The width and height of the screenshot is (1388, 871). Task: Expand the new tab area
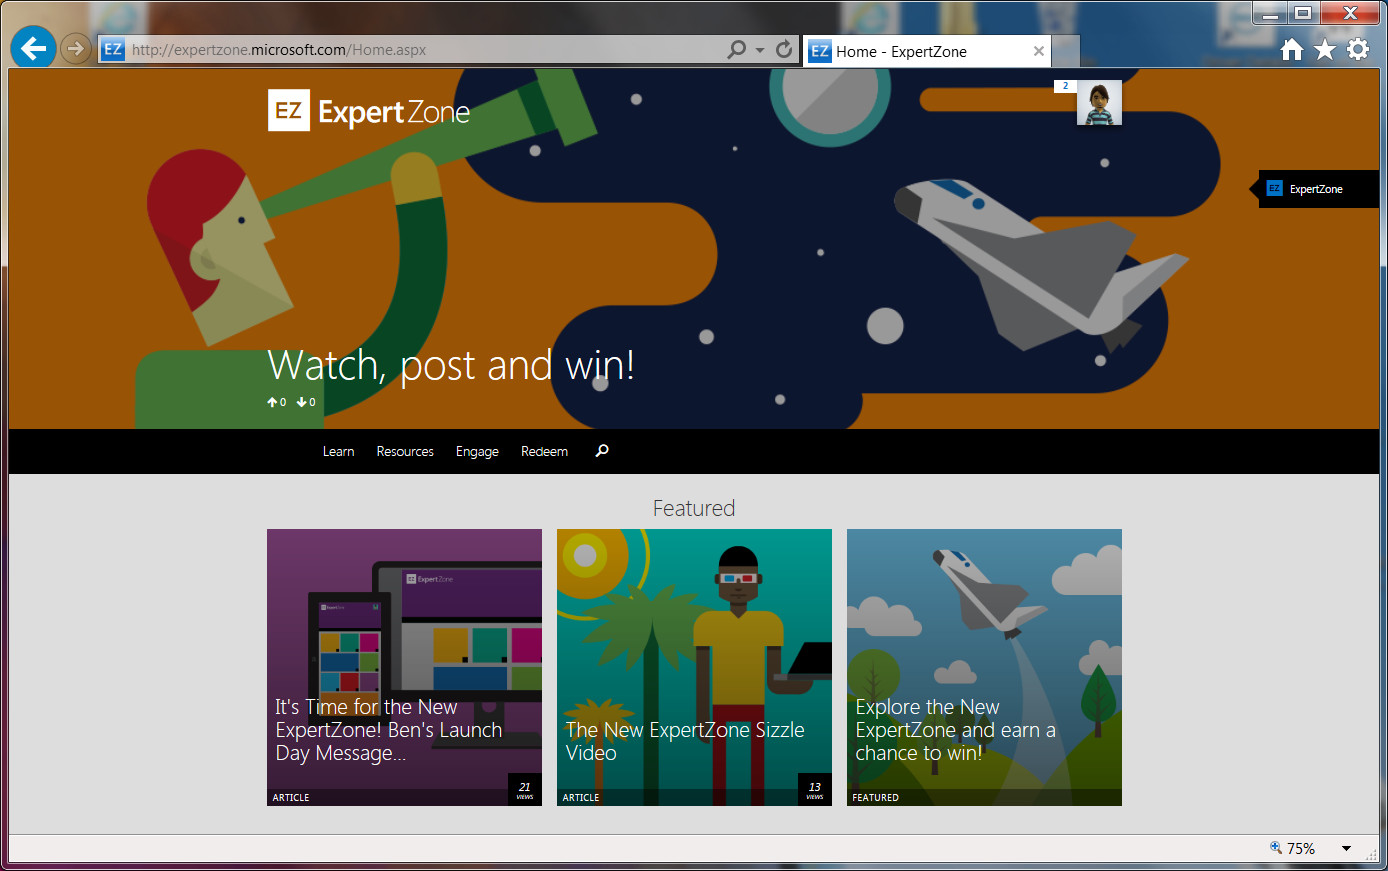click(x=1063, y=51)
